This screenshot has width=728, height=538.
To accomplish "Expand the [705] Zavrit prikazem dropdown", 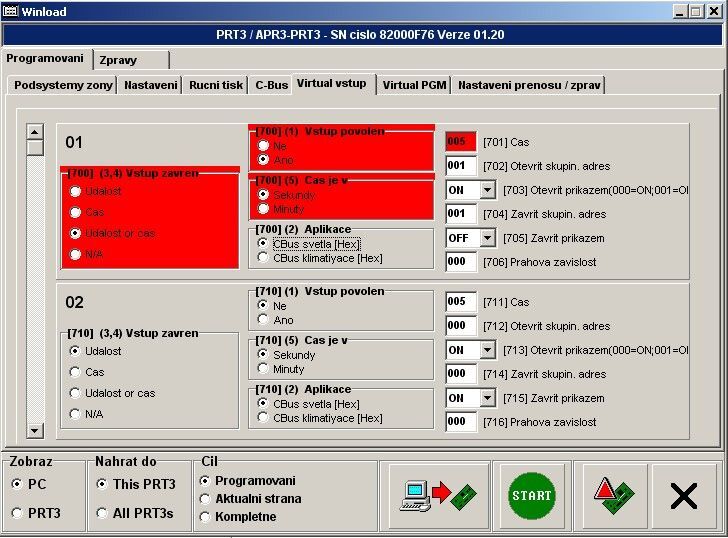I will coord(487,238).
